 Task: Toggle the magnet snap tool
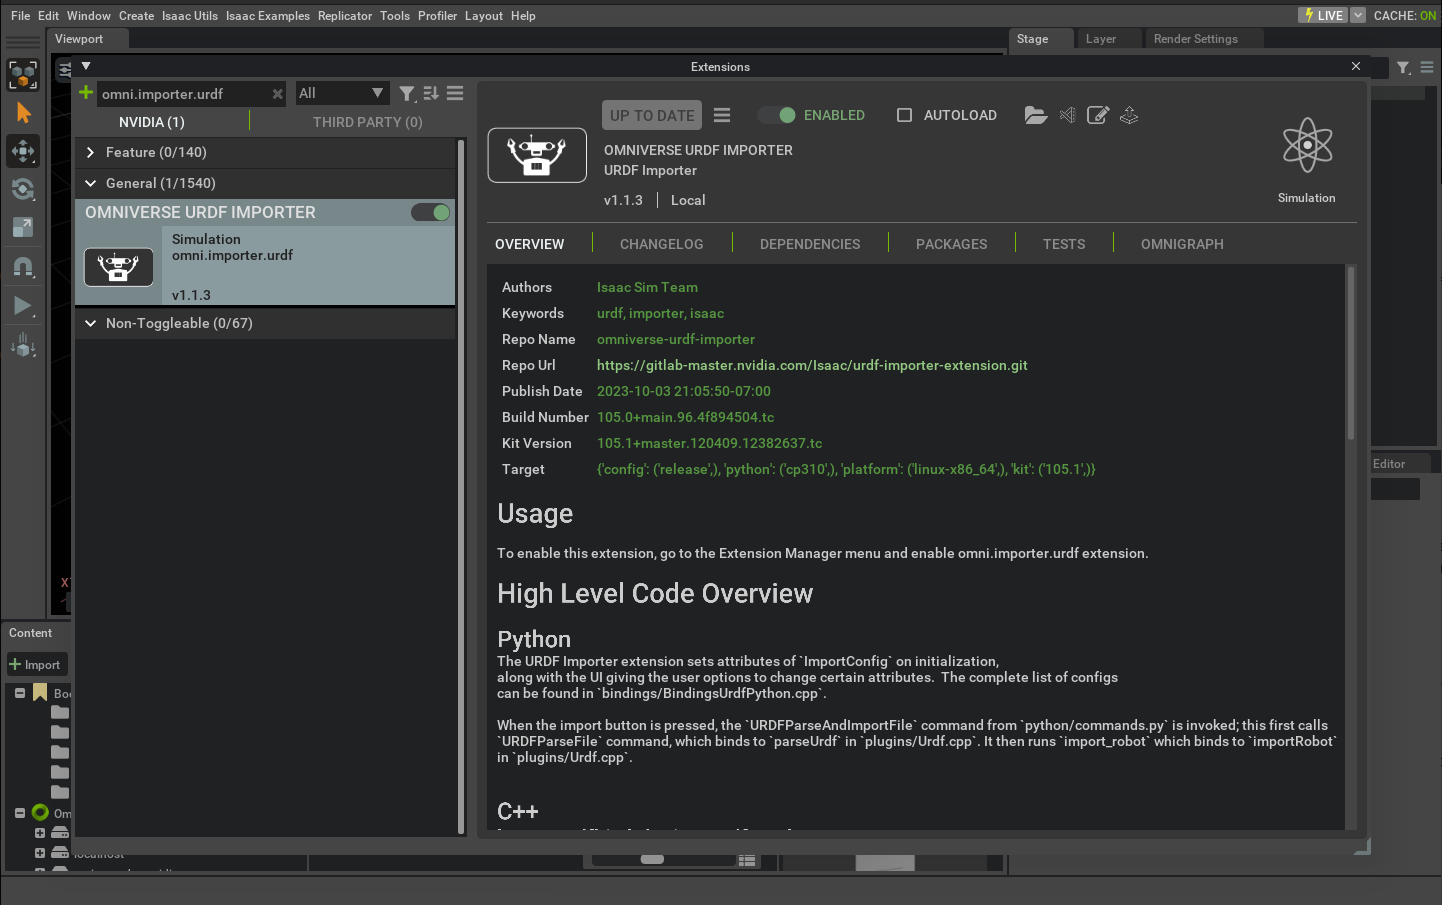(23, 267)
